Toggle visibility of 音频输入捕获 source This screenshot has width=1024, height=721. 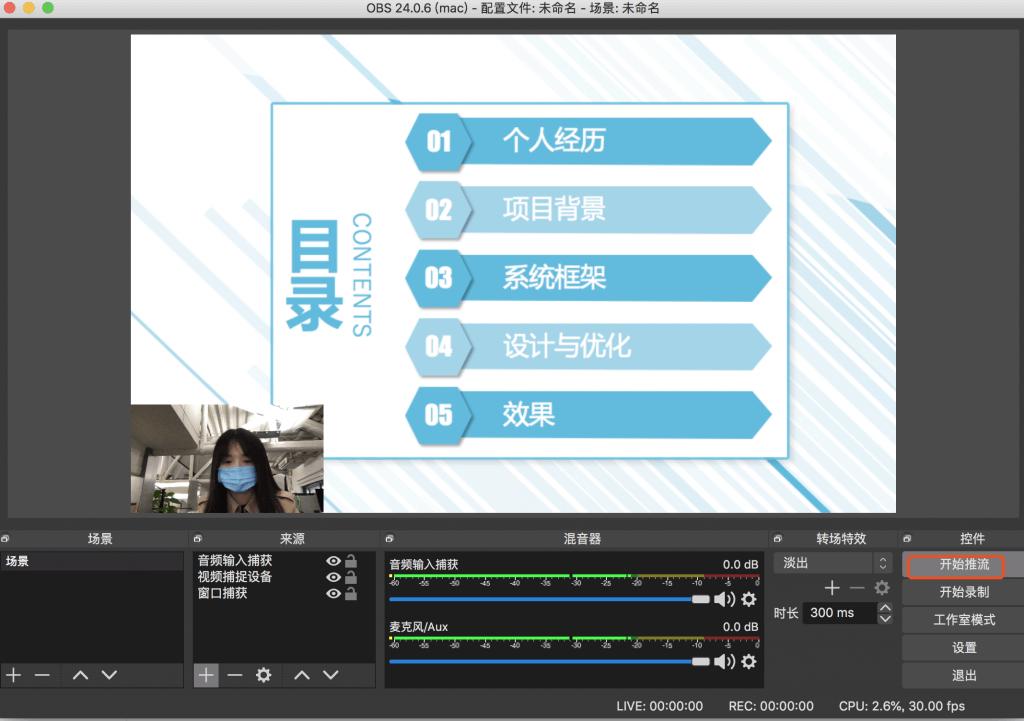[x=334, y=561]
